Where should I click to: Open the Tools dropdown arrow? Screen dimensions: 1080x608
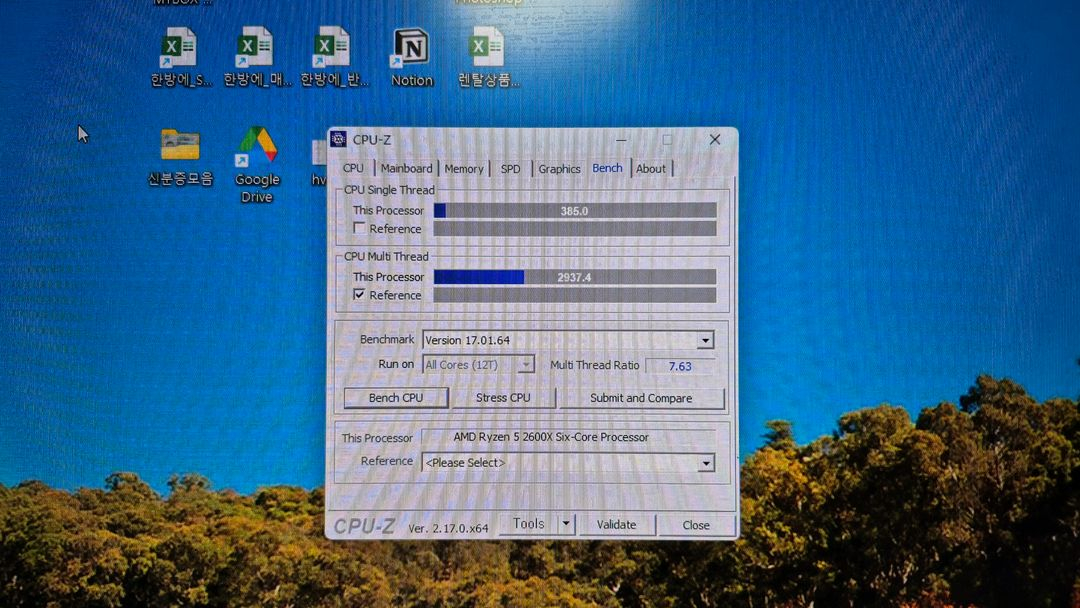[x=566, y=523]
